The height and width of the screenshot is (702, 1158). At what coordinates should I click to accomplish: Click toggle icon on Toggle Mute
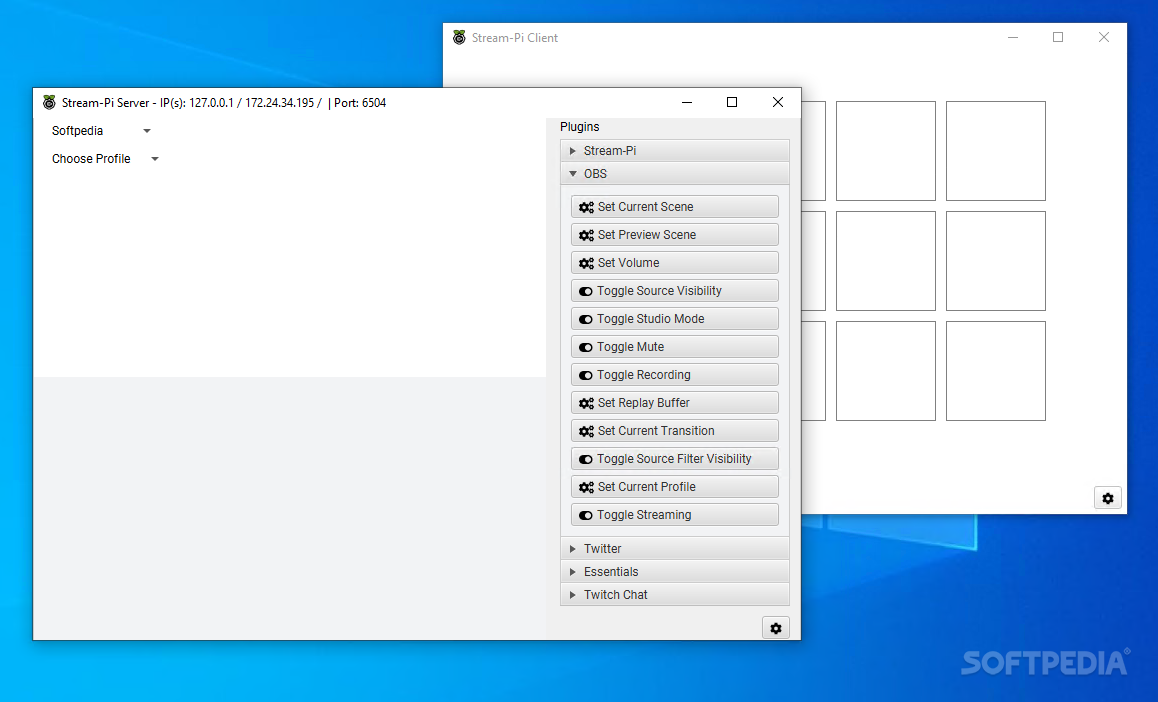586,348
